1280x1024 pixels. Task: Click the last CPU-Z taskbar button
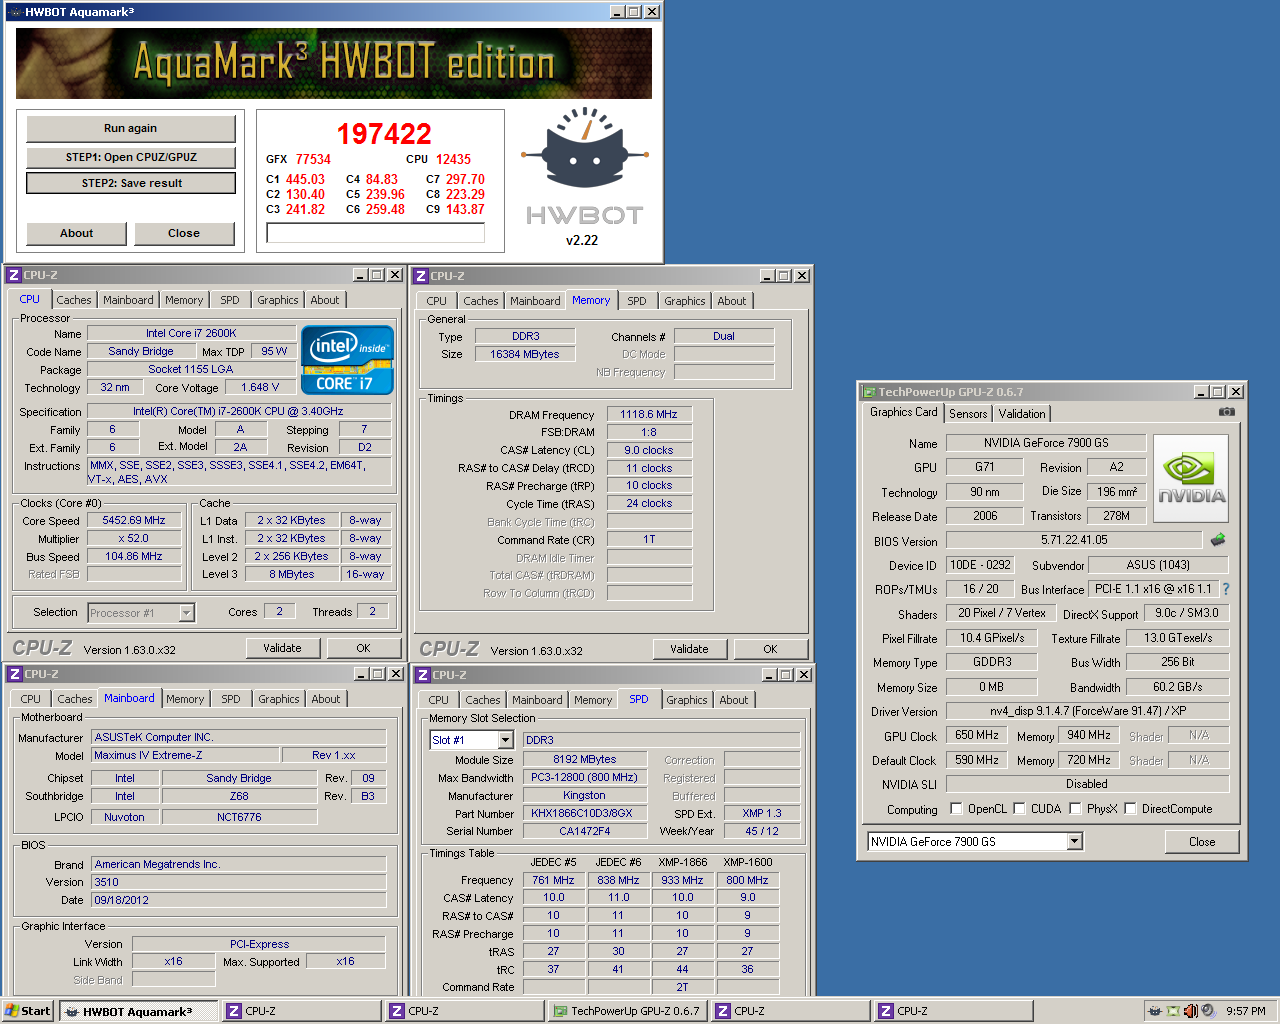[954, 1011]
